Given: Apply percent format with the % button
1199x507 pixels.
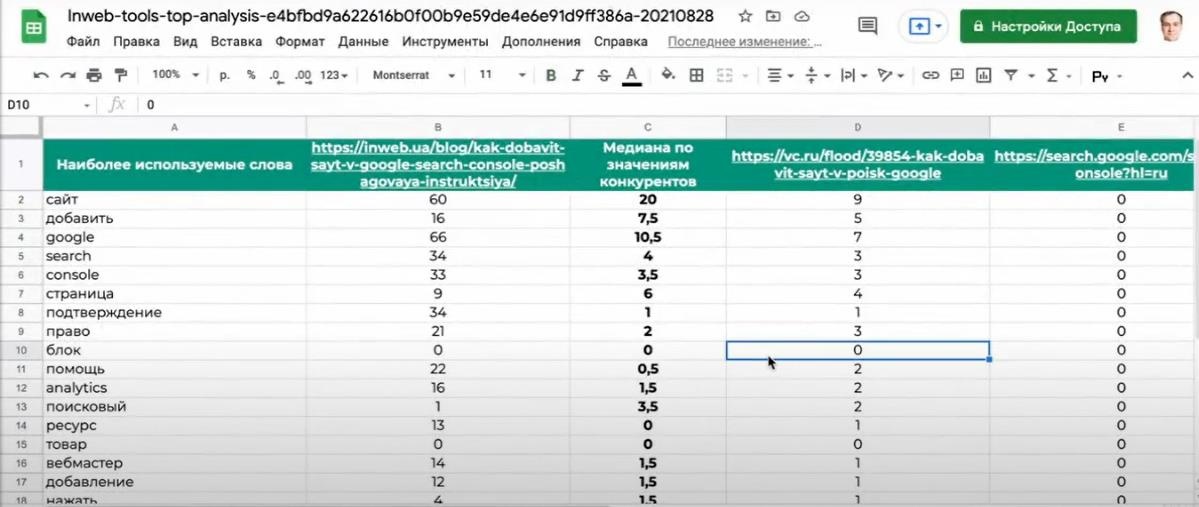Looking at the screenshot, I should (x=252, y=76).
